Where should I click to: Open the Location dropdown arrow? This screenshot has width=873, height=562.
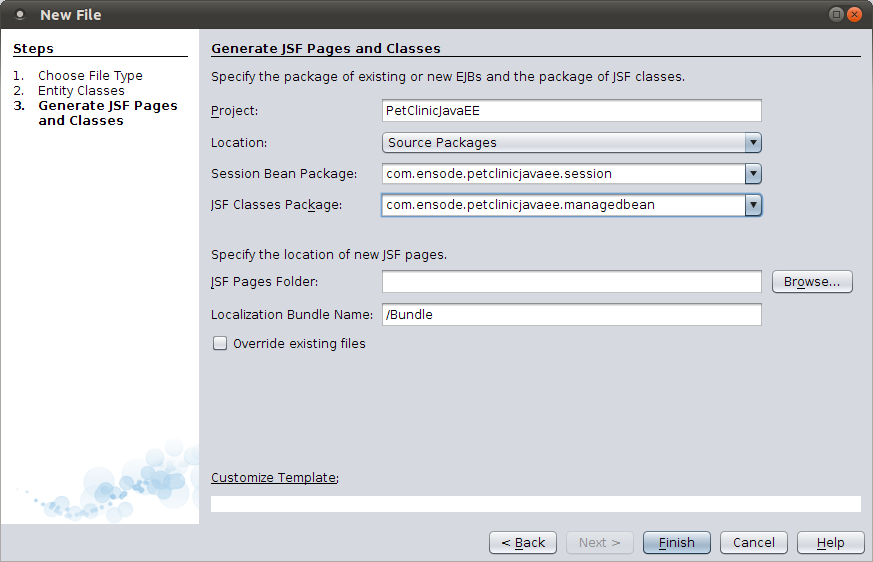click(753, 143)
